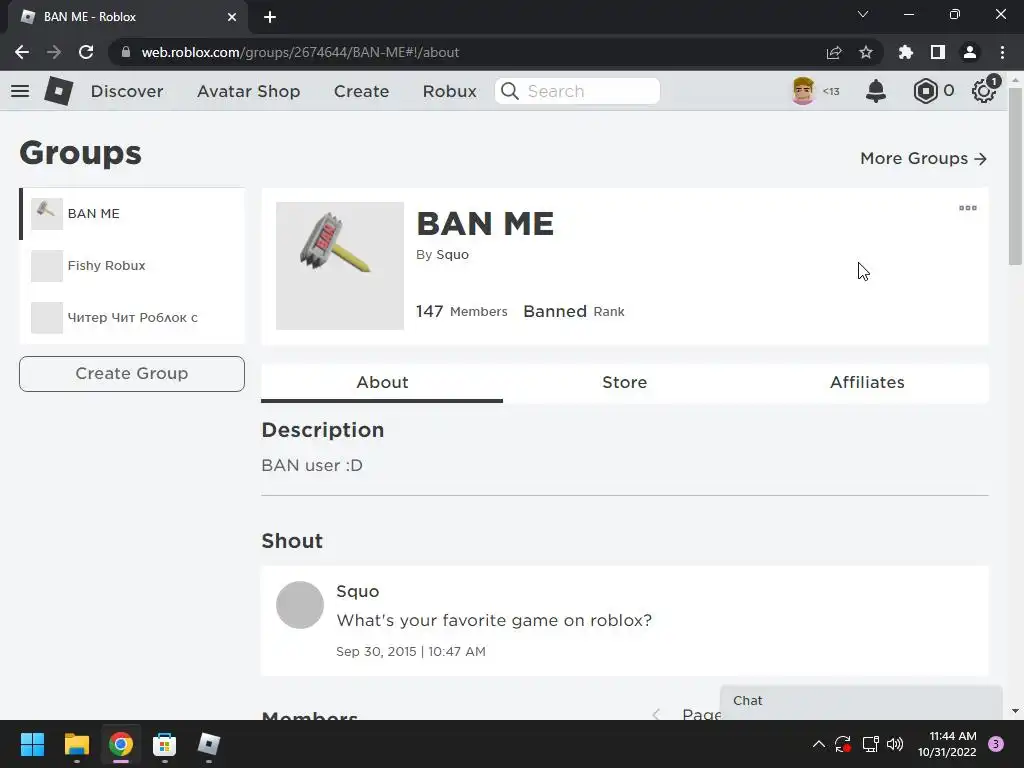Screen dimensions: 1024x768
Task: Open the Chrome three-dot menu
Action: coord(1002,52)
